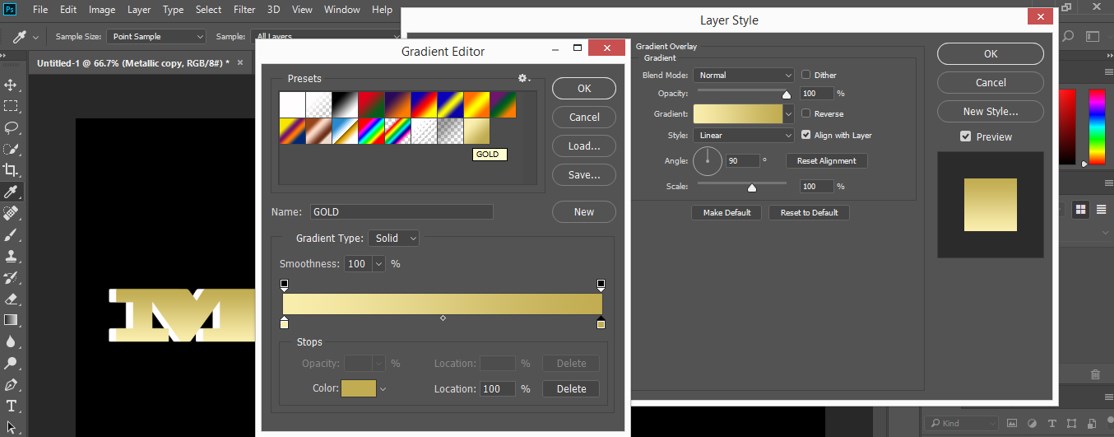This screenshot has width=1114, height=437.
Task: Click Load button in Gradient Editor
Action: (x=584, y=146)
